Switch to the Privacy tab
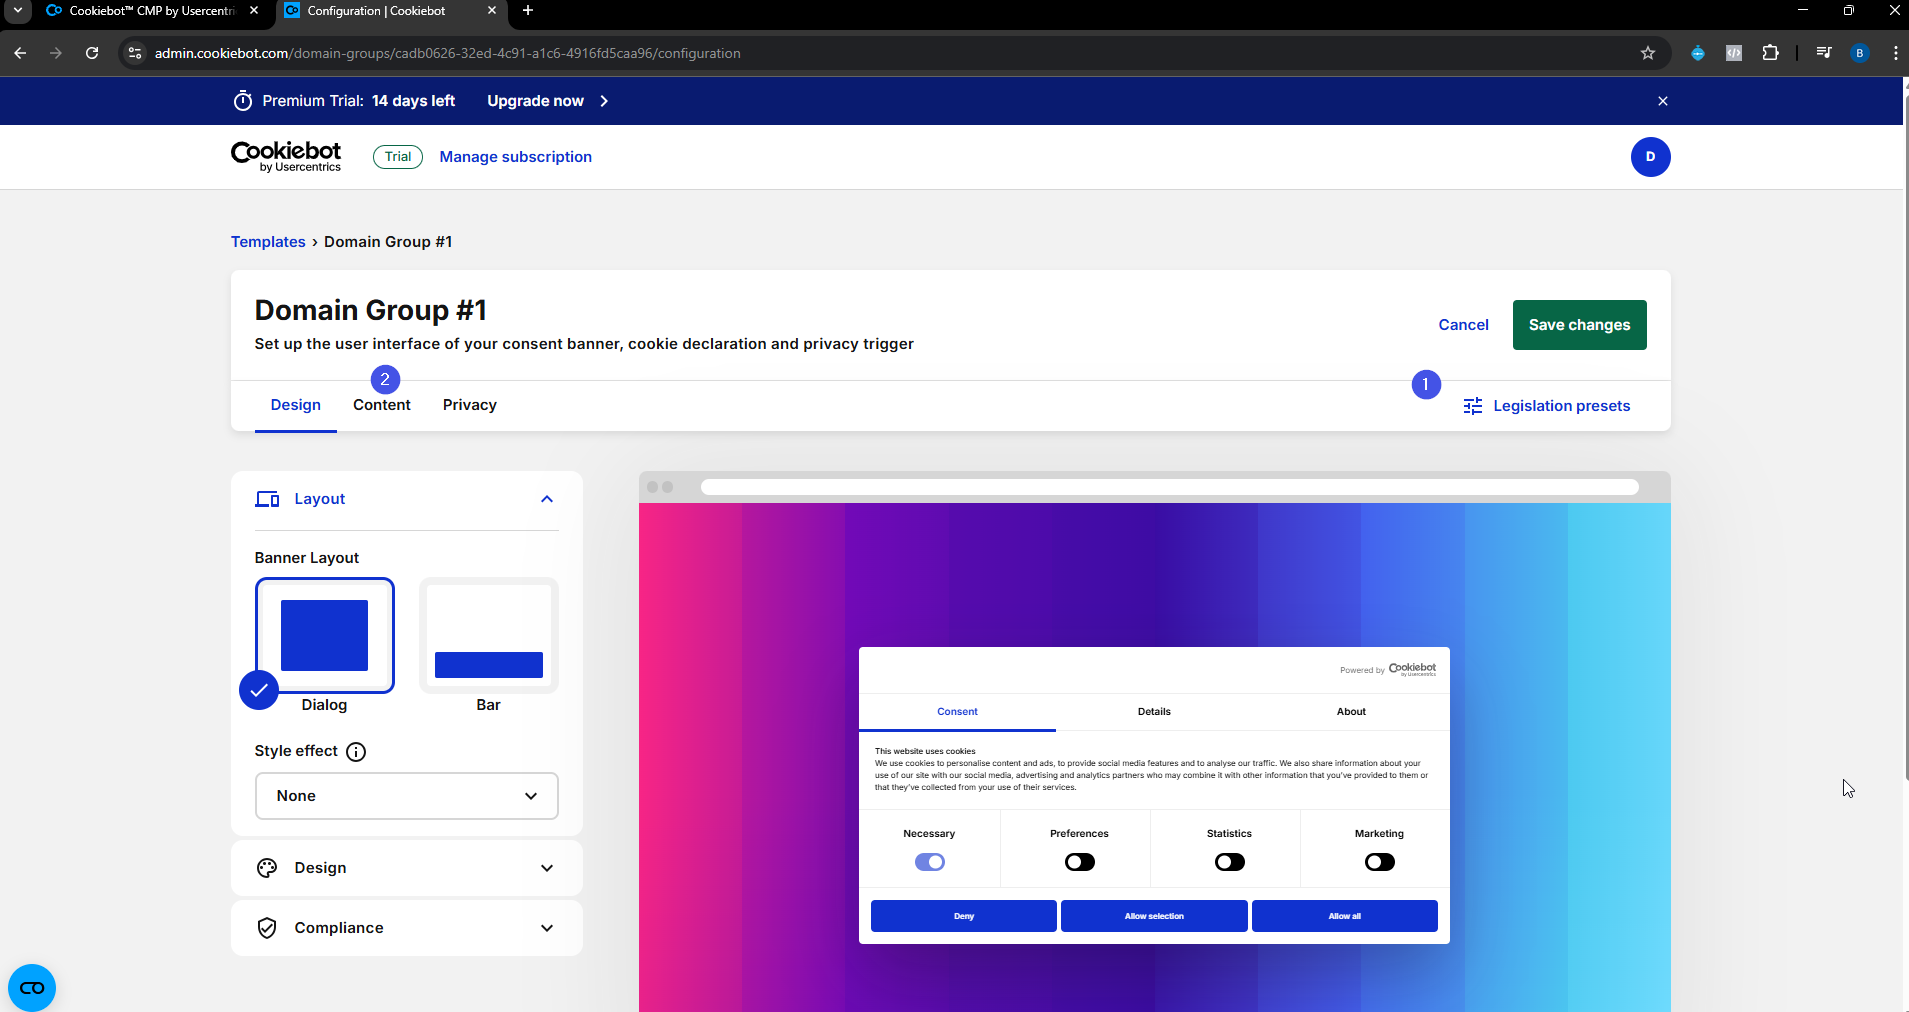 point(470,405)
